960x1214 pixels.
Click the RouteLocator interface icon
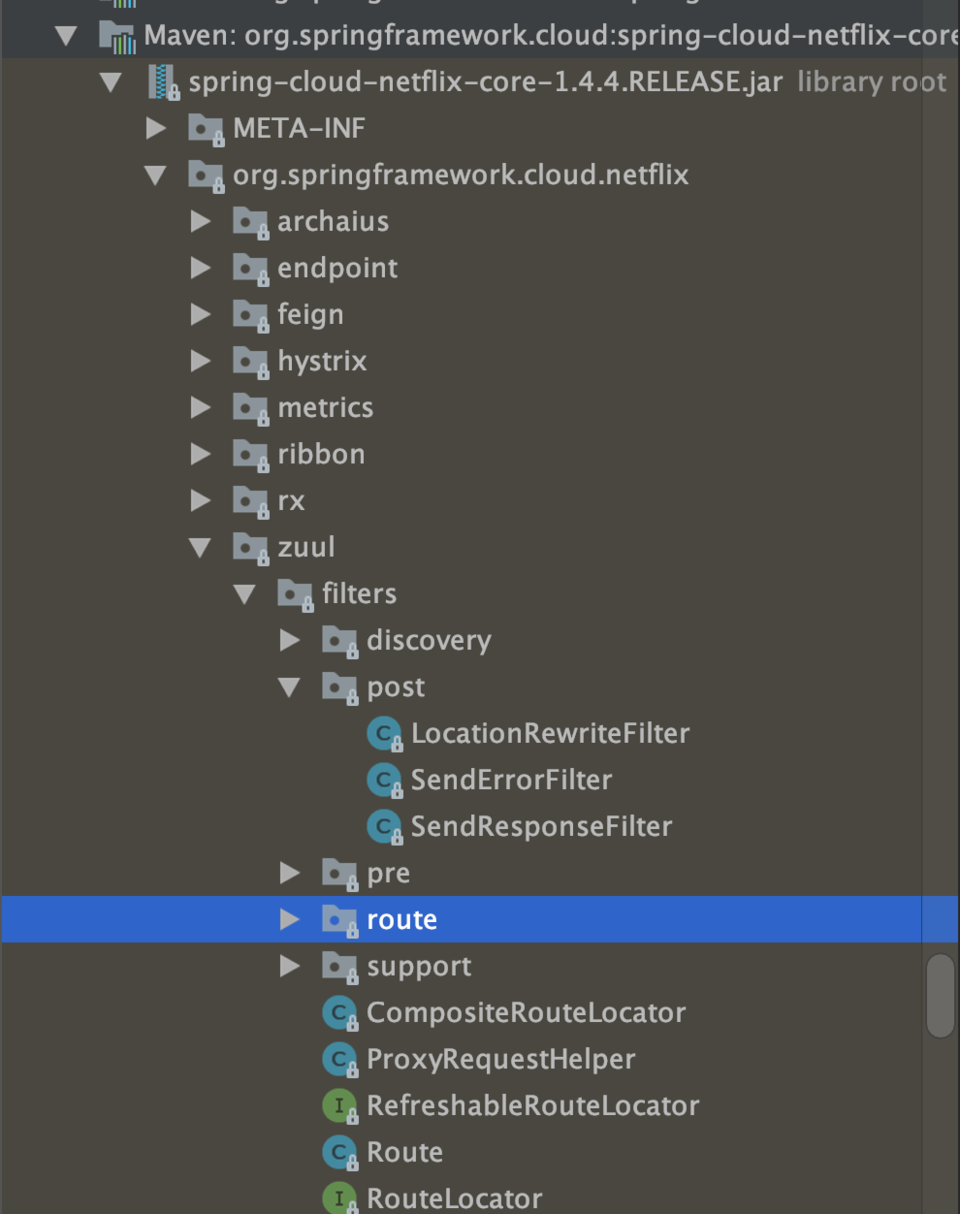340,1198
